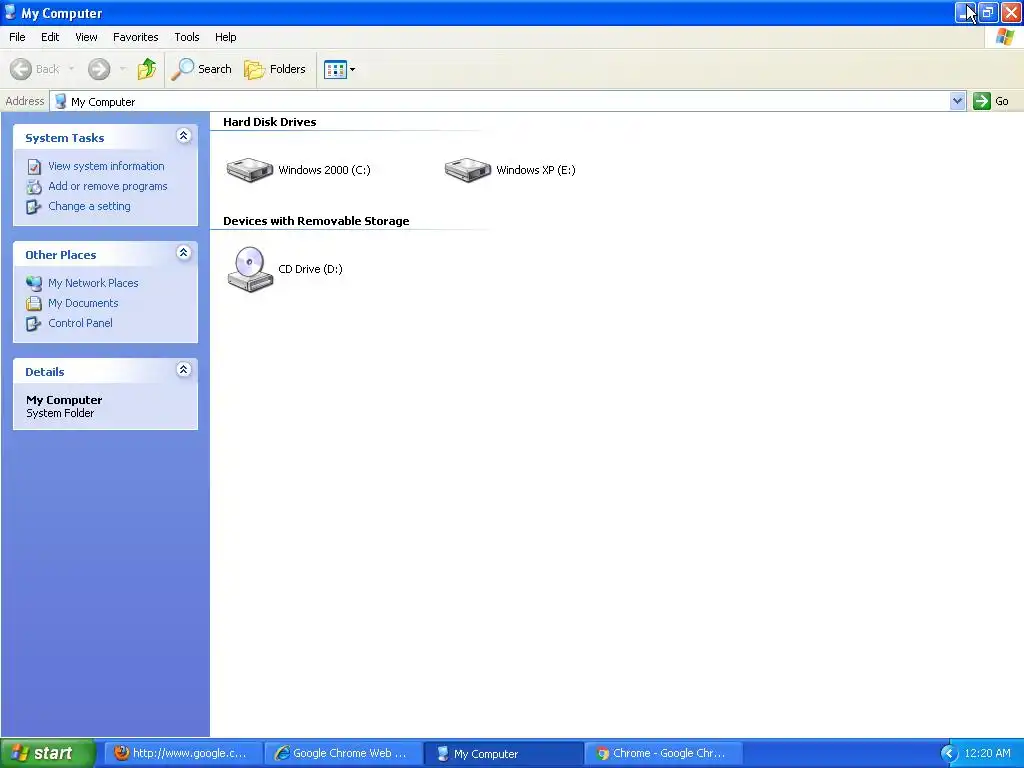Open My Network Places link
The height and width of the screenshot is (768, 1024).
click(x=93, y=283)
